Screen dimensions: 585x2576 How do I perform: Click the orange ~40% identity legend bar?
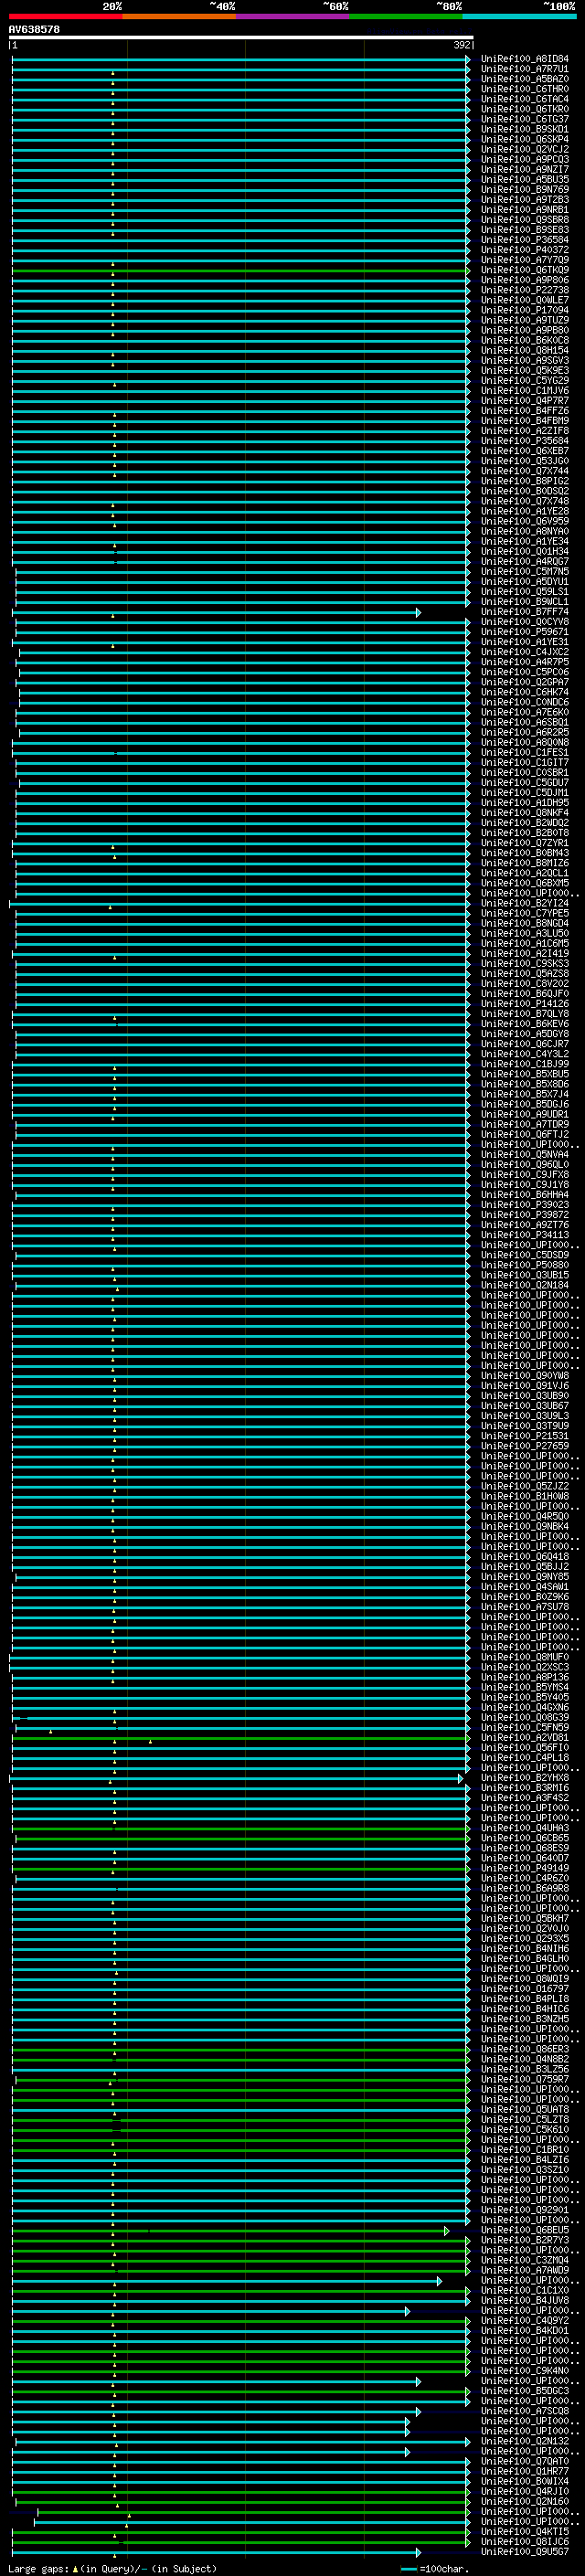click(179, 16)
